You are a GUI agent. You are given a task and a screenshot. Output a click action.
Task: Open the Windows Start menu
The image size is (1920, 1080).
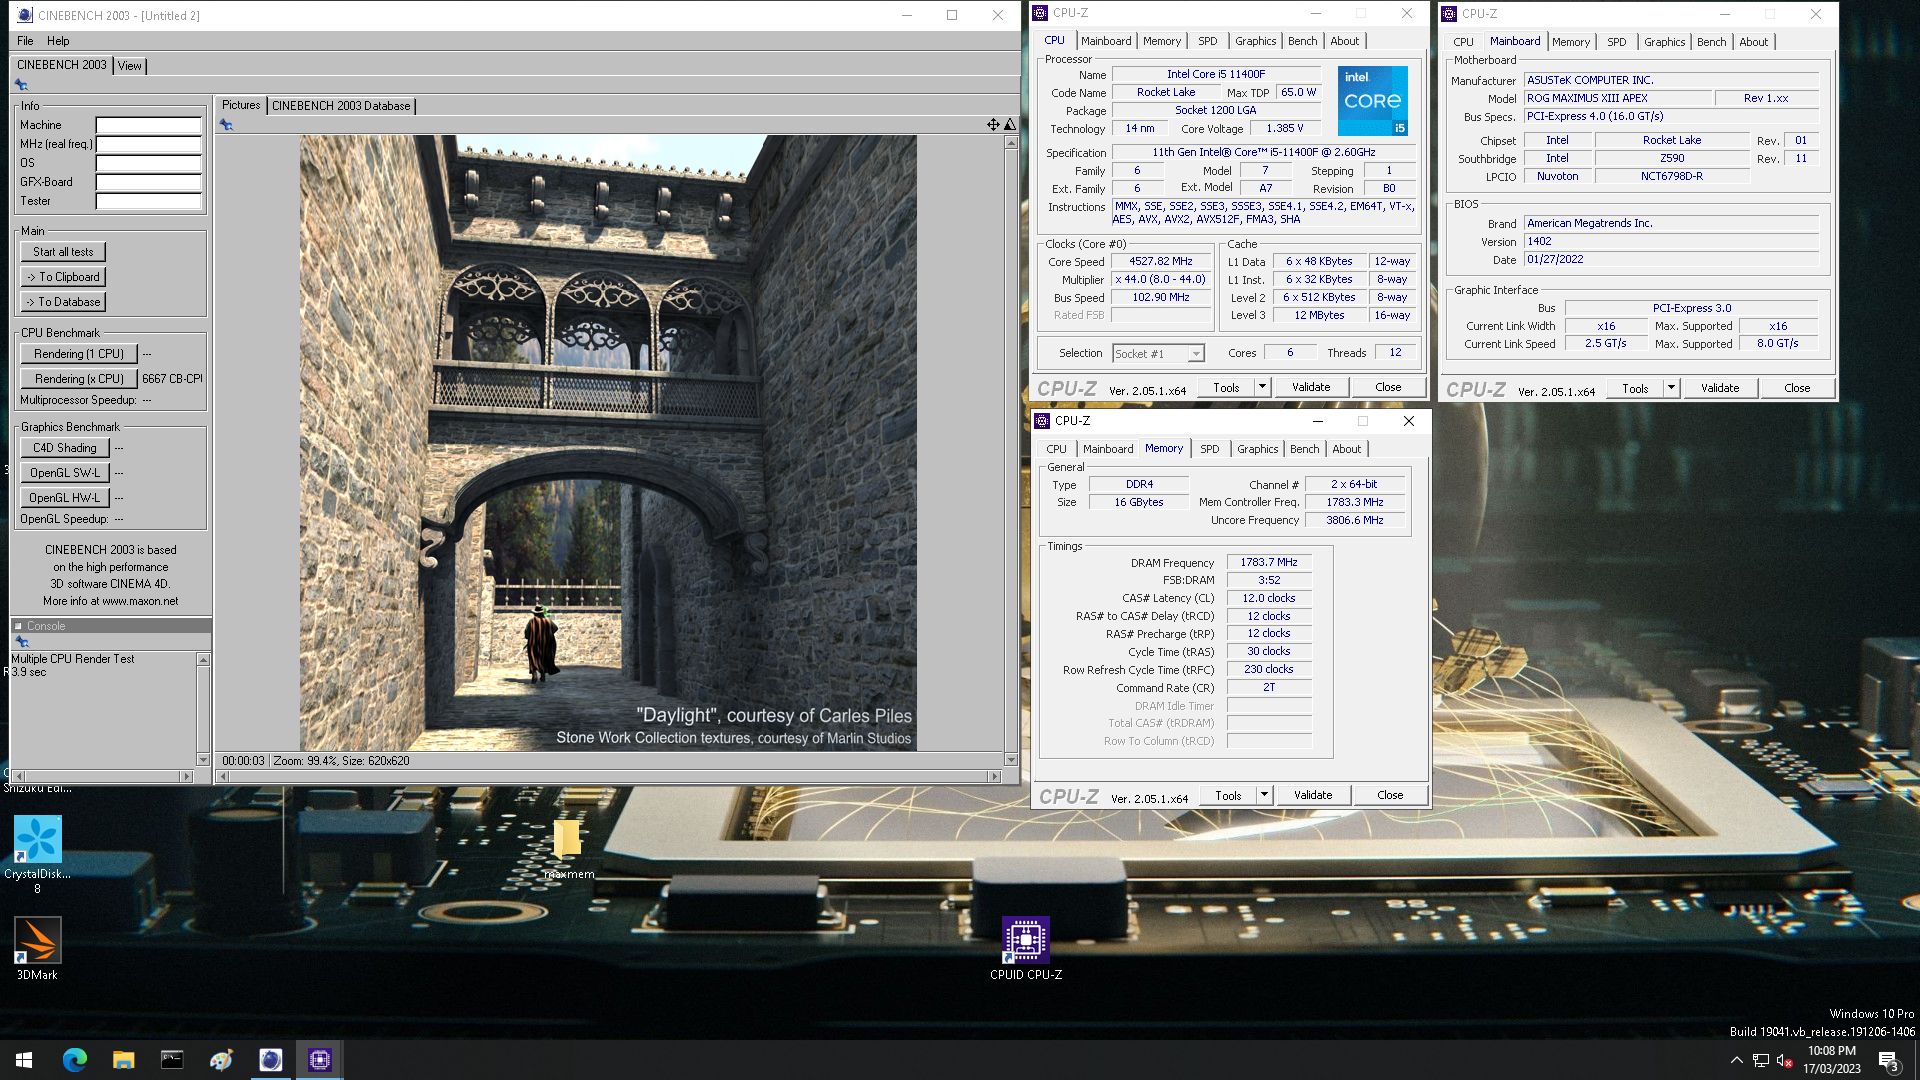24,1060
